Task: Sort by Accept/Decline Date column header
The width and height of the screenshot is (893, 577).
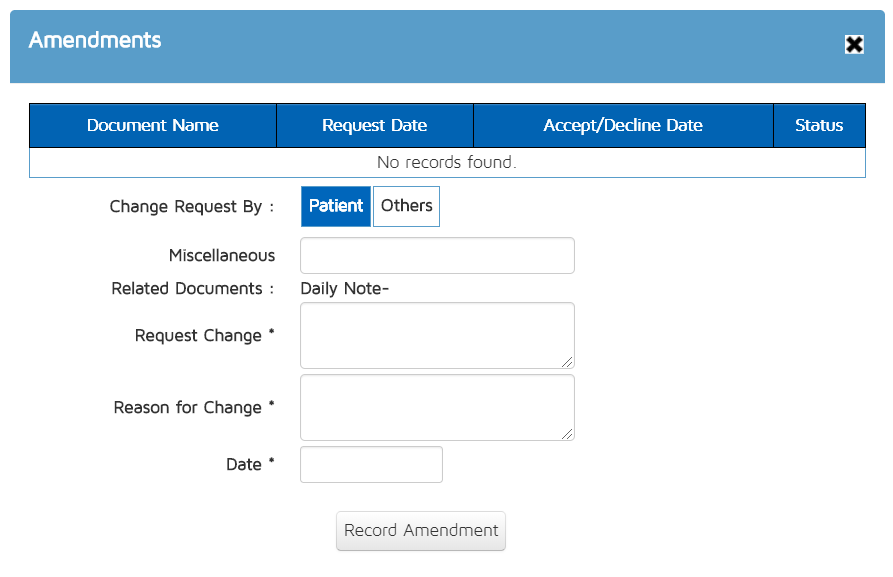Action: pos(622,126)
